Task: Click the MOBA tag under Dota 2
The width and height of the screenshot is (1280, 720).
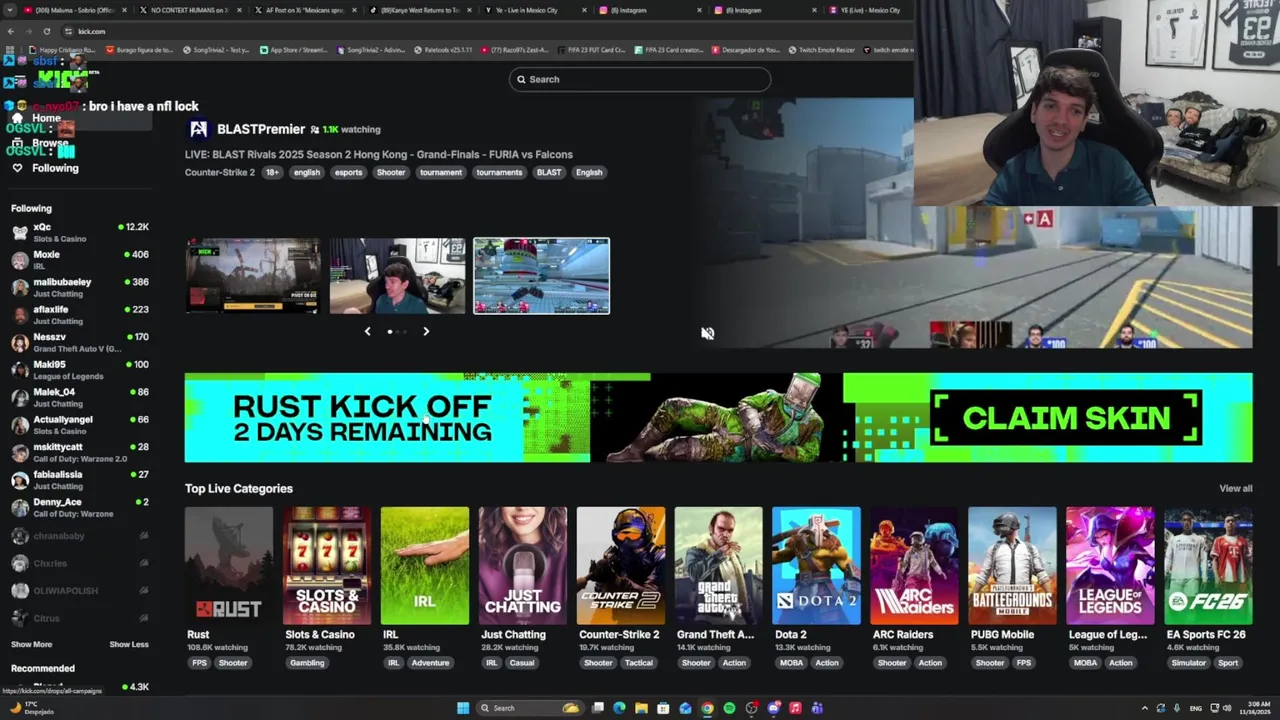Action: coord(790,663)
